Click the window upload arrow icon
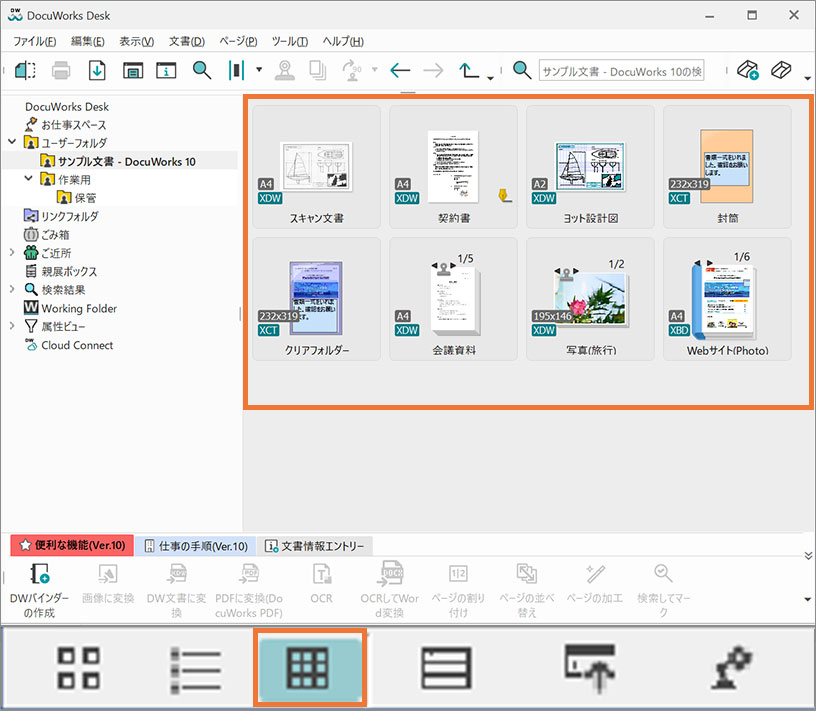This screenshot has width=816, height=711. click(590, 668)
